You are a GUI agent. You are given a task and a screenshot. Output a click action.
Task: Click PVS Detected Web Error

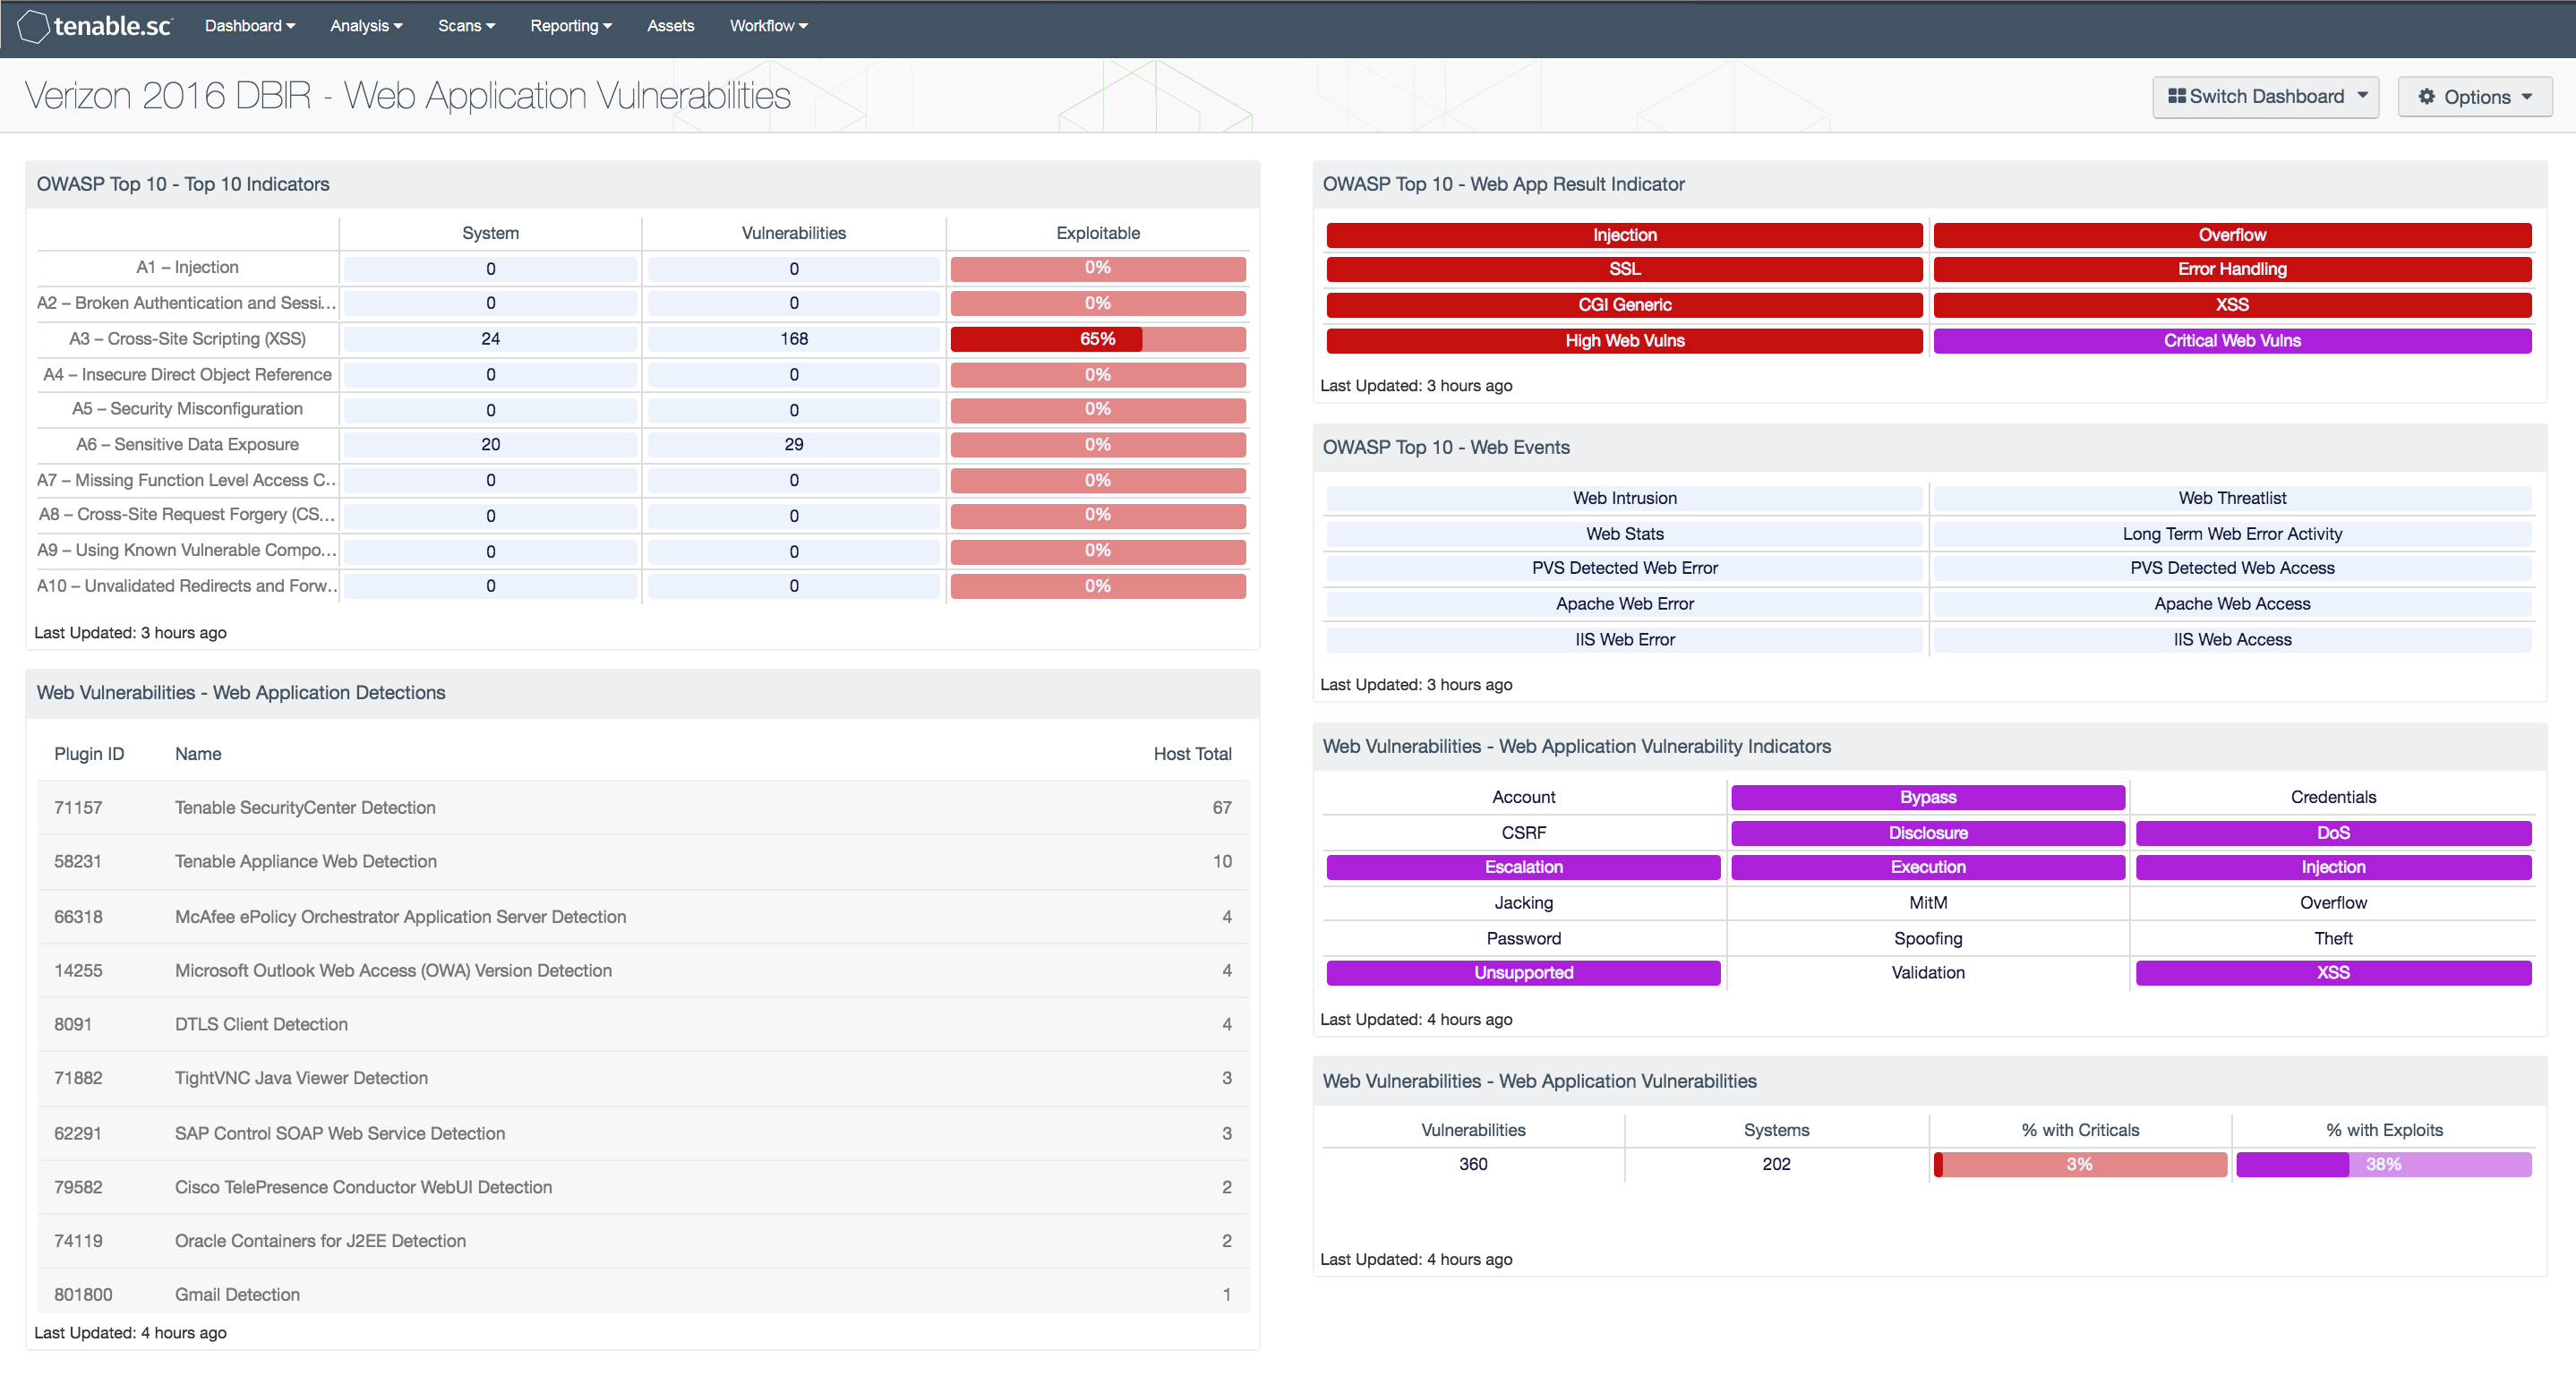[x=1624, y=568]
